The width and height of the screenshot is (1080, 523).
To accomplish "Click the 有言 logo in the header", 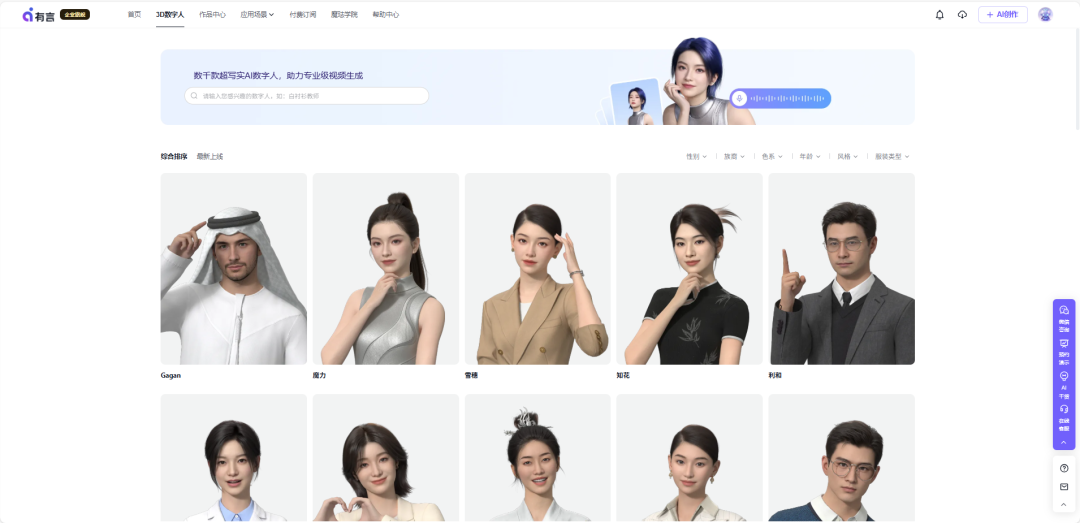I will (x=38, y=14).
